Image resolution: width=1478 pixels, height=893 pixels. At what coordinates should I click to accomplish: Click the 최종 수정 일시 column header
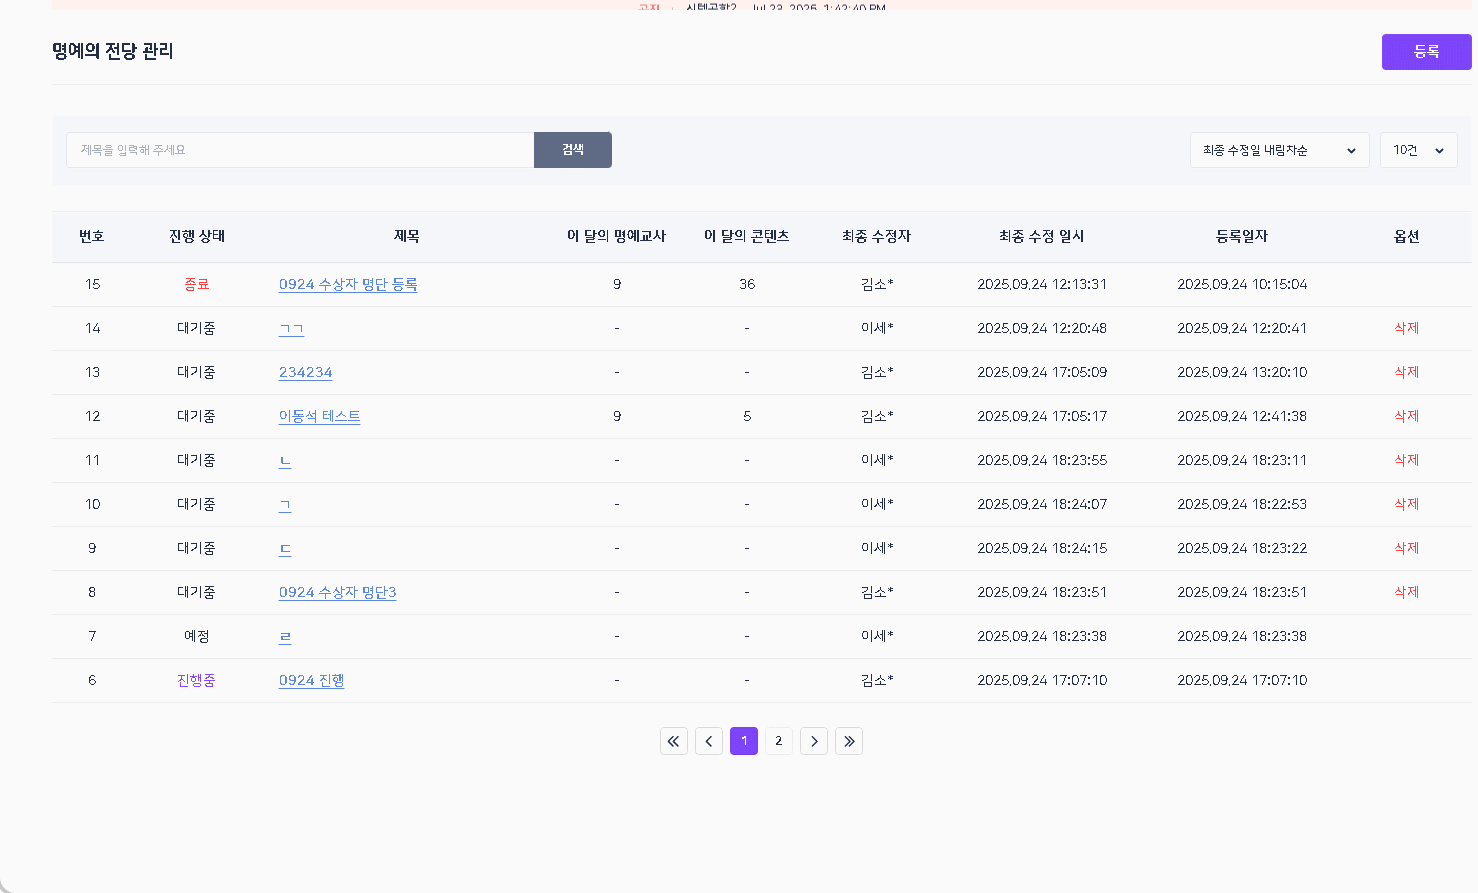coord(1041,237)
